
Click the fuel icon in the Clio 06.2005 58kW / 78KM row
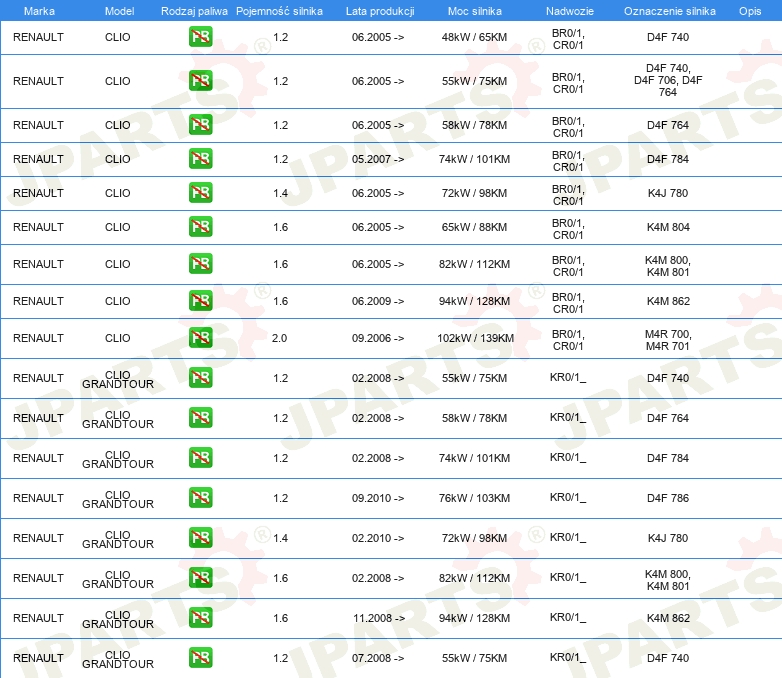pyautogui.click(x=200, y=125)
